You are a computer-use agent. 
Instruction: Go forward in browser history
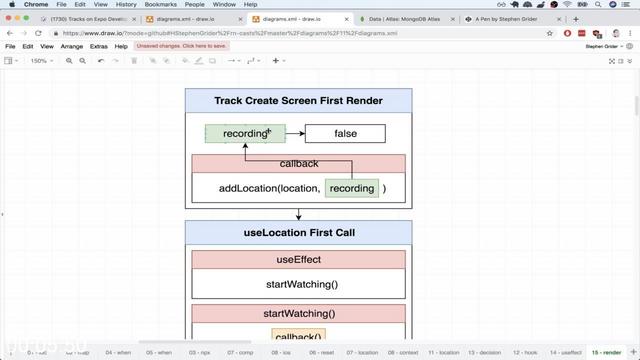click(24, 33)
